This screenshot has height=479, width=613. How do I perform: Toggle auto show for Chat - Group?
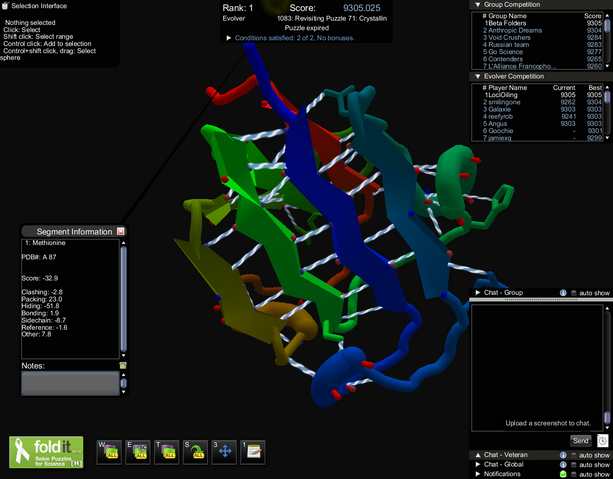[574, 293]
